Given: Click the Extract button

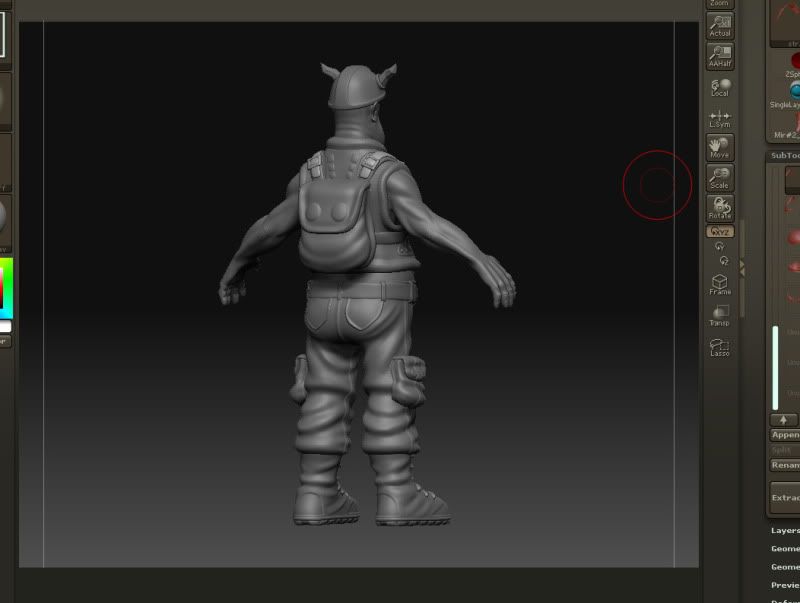Looking at the screenshot, I should (x=785, y=497).
